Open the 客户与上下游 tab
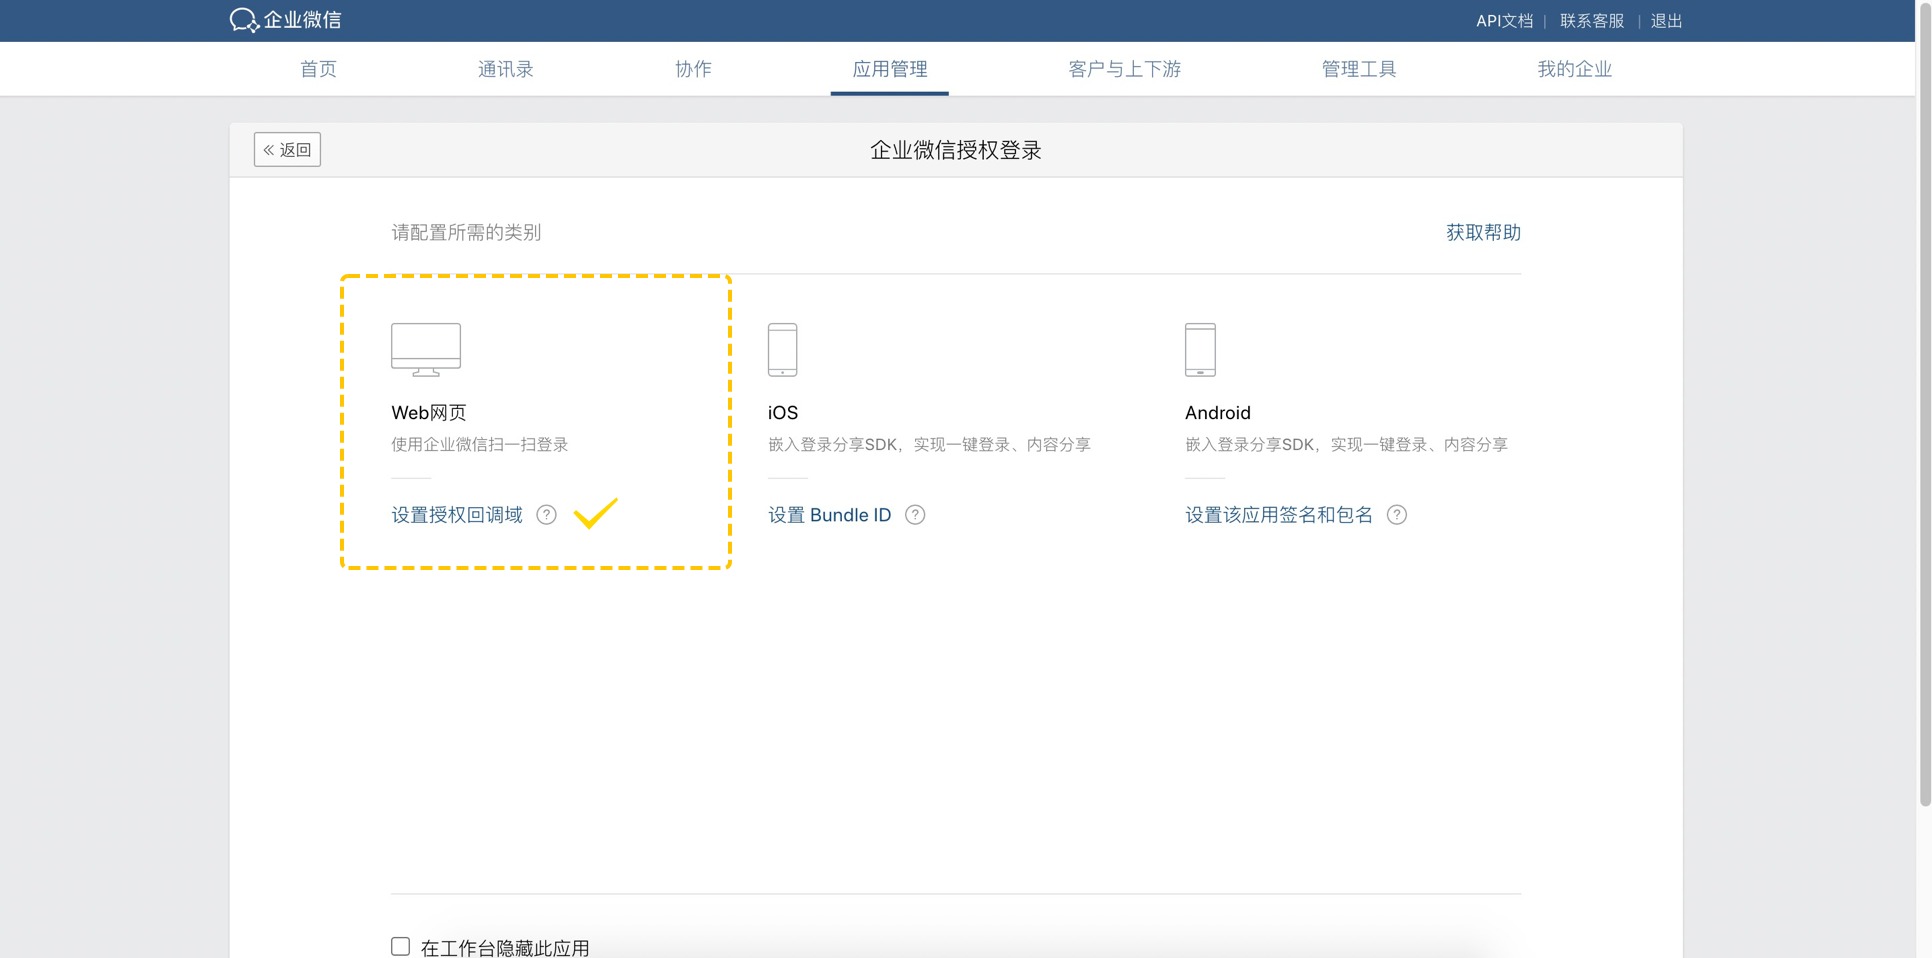 pos(1124,69)
